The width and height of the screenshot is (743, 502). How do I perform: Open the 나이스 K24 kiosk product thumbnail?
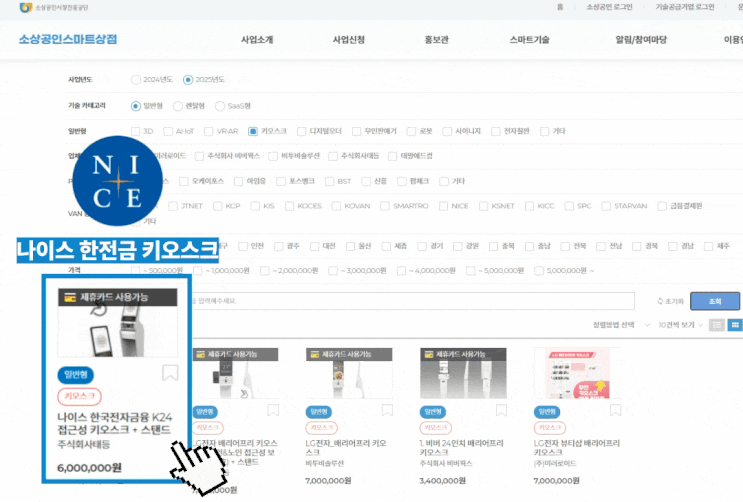(118, 323)
